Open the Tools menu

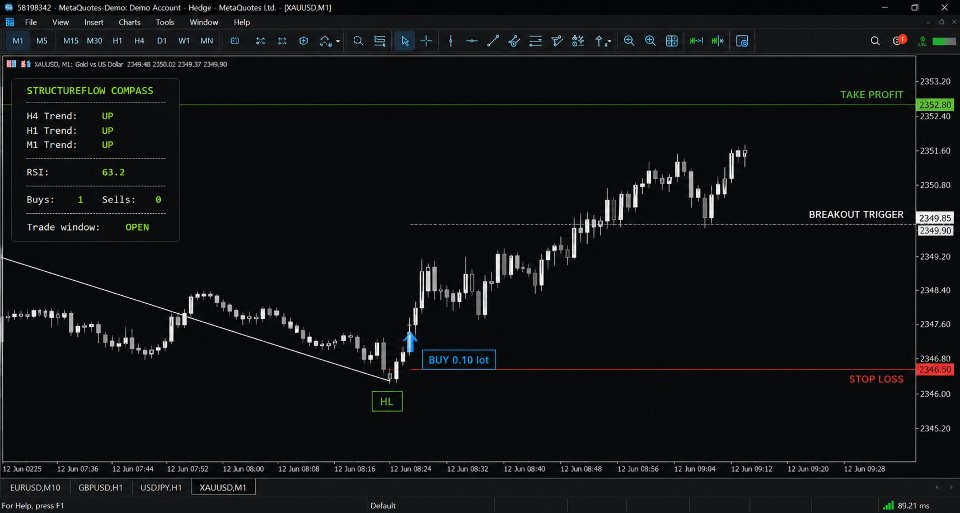pyautogui.click(x=165, y=22)
